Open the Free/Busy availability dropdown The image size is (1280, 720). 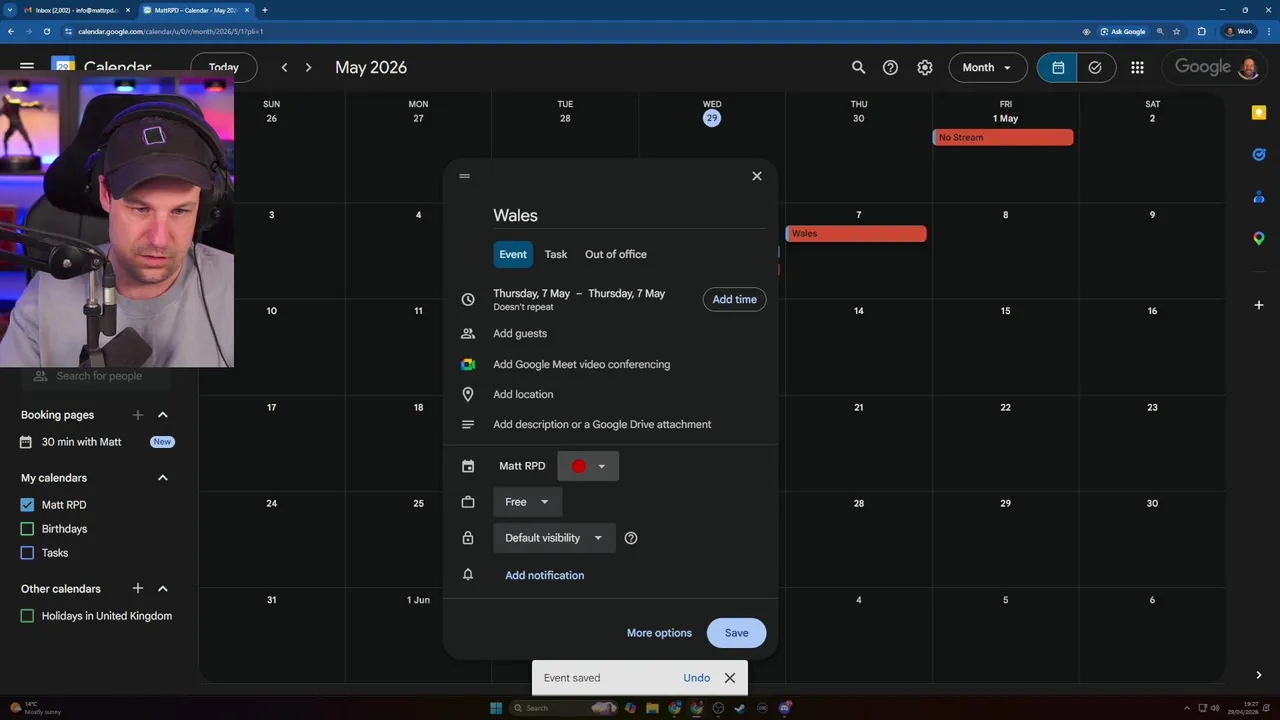[x=527, y=502]
